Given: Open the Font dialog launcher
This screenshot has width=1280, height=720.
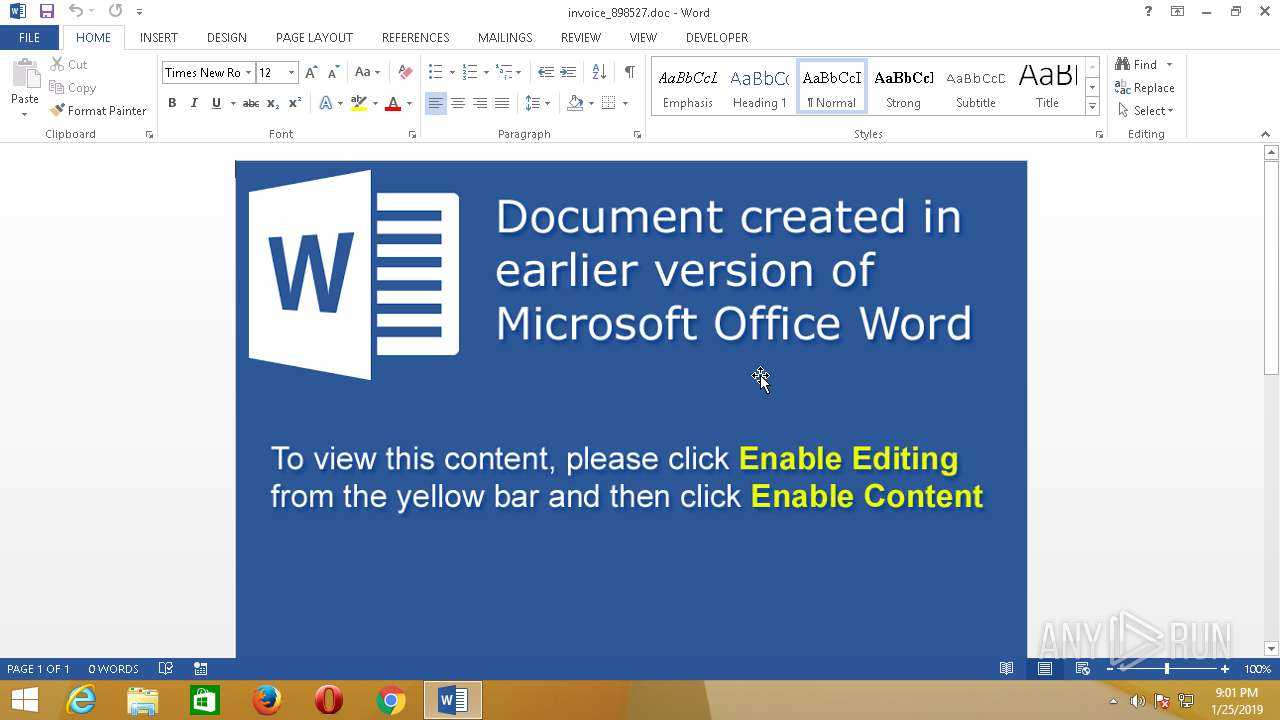Looking at the screenshot, I should [x=412, y=134].
